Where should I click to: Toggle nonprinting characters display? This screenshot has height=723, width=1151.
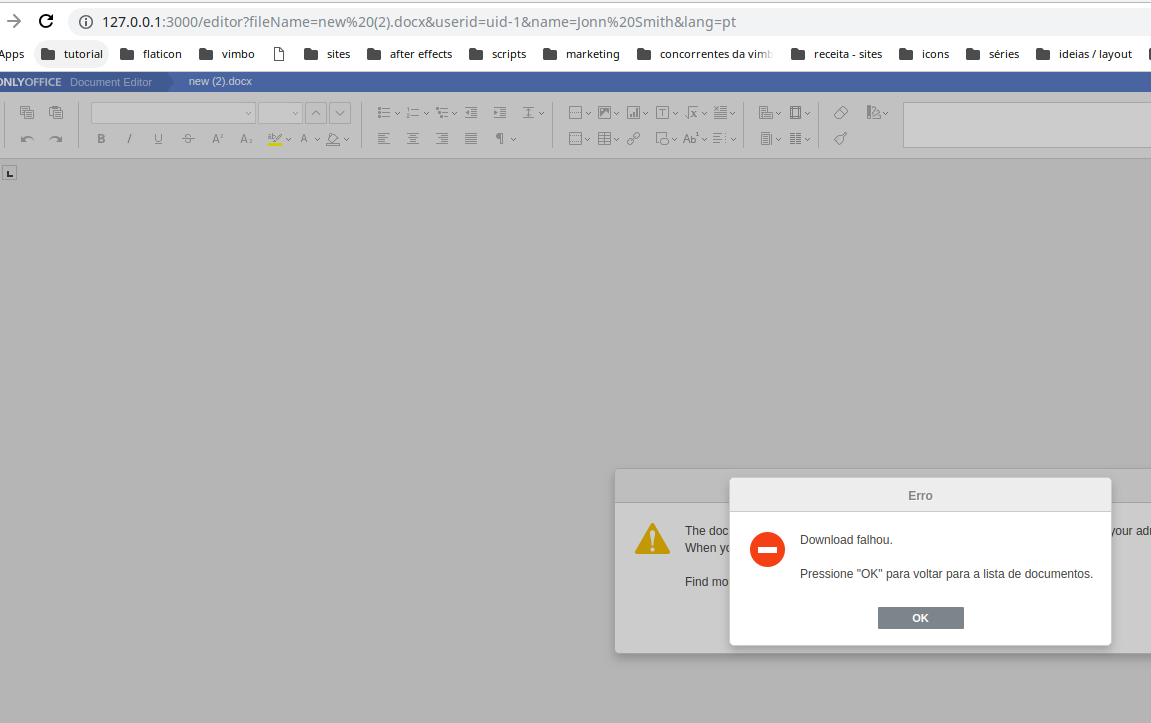pos(499,138)
